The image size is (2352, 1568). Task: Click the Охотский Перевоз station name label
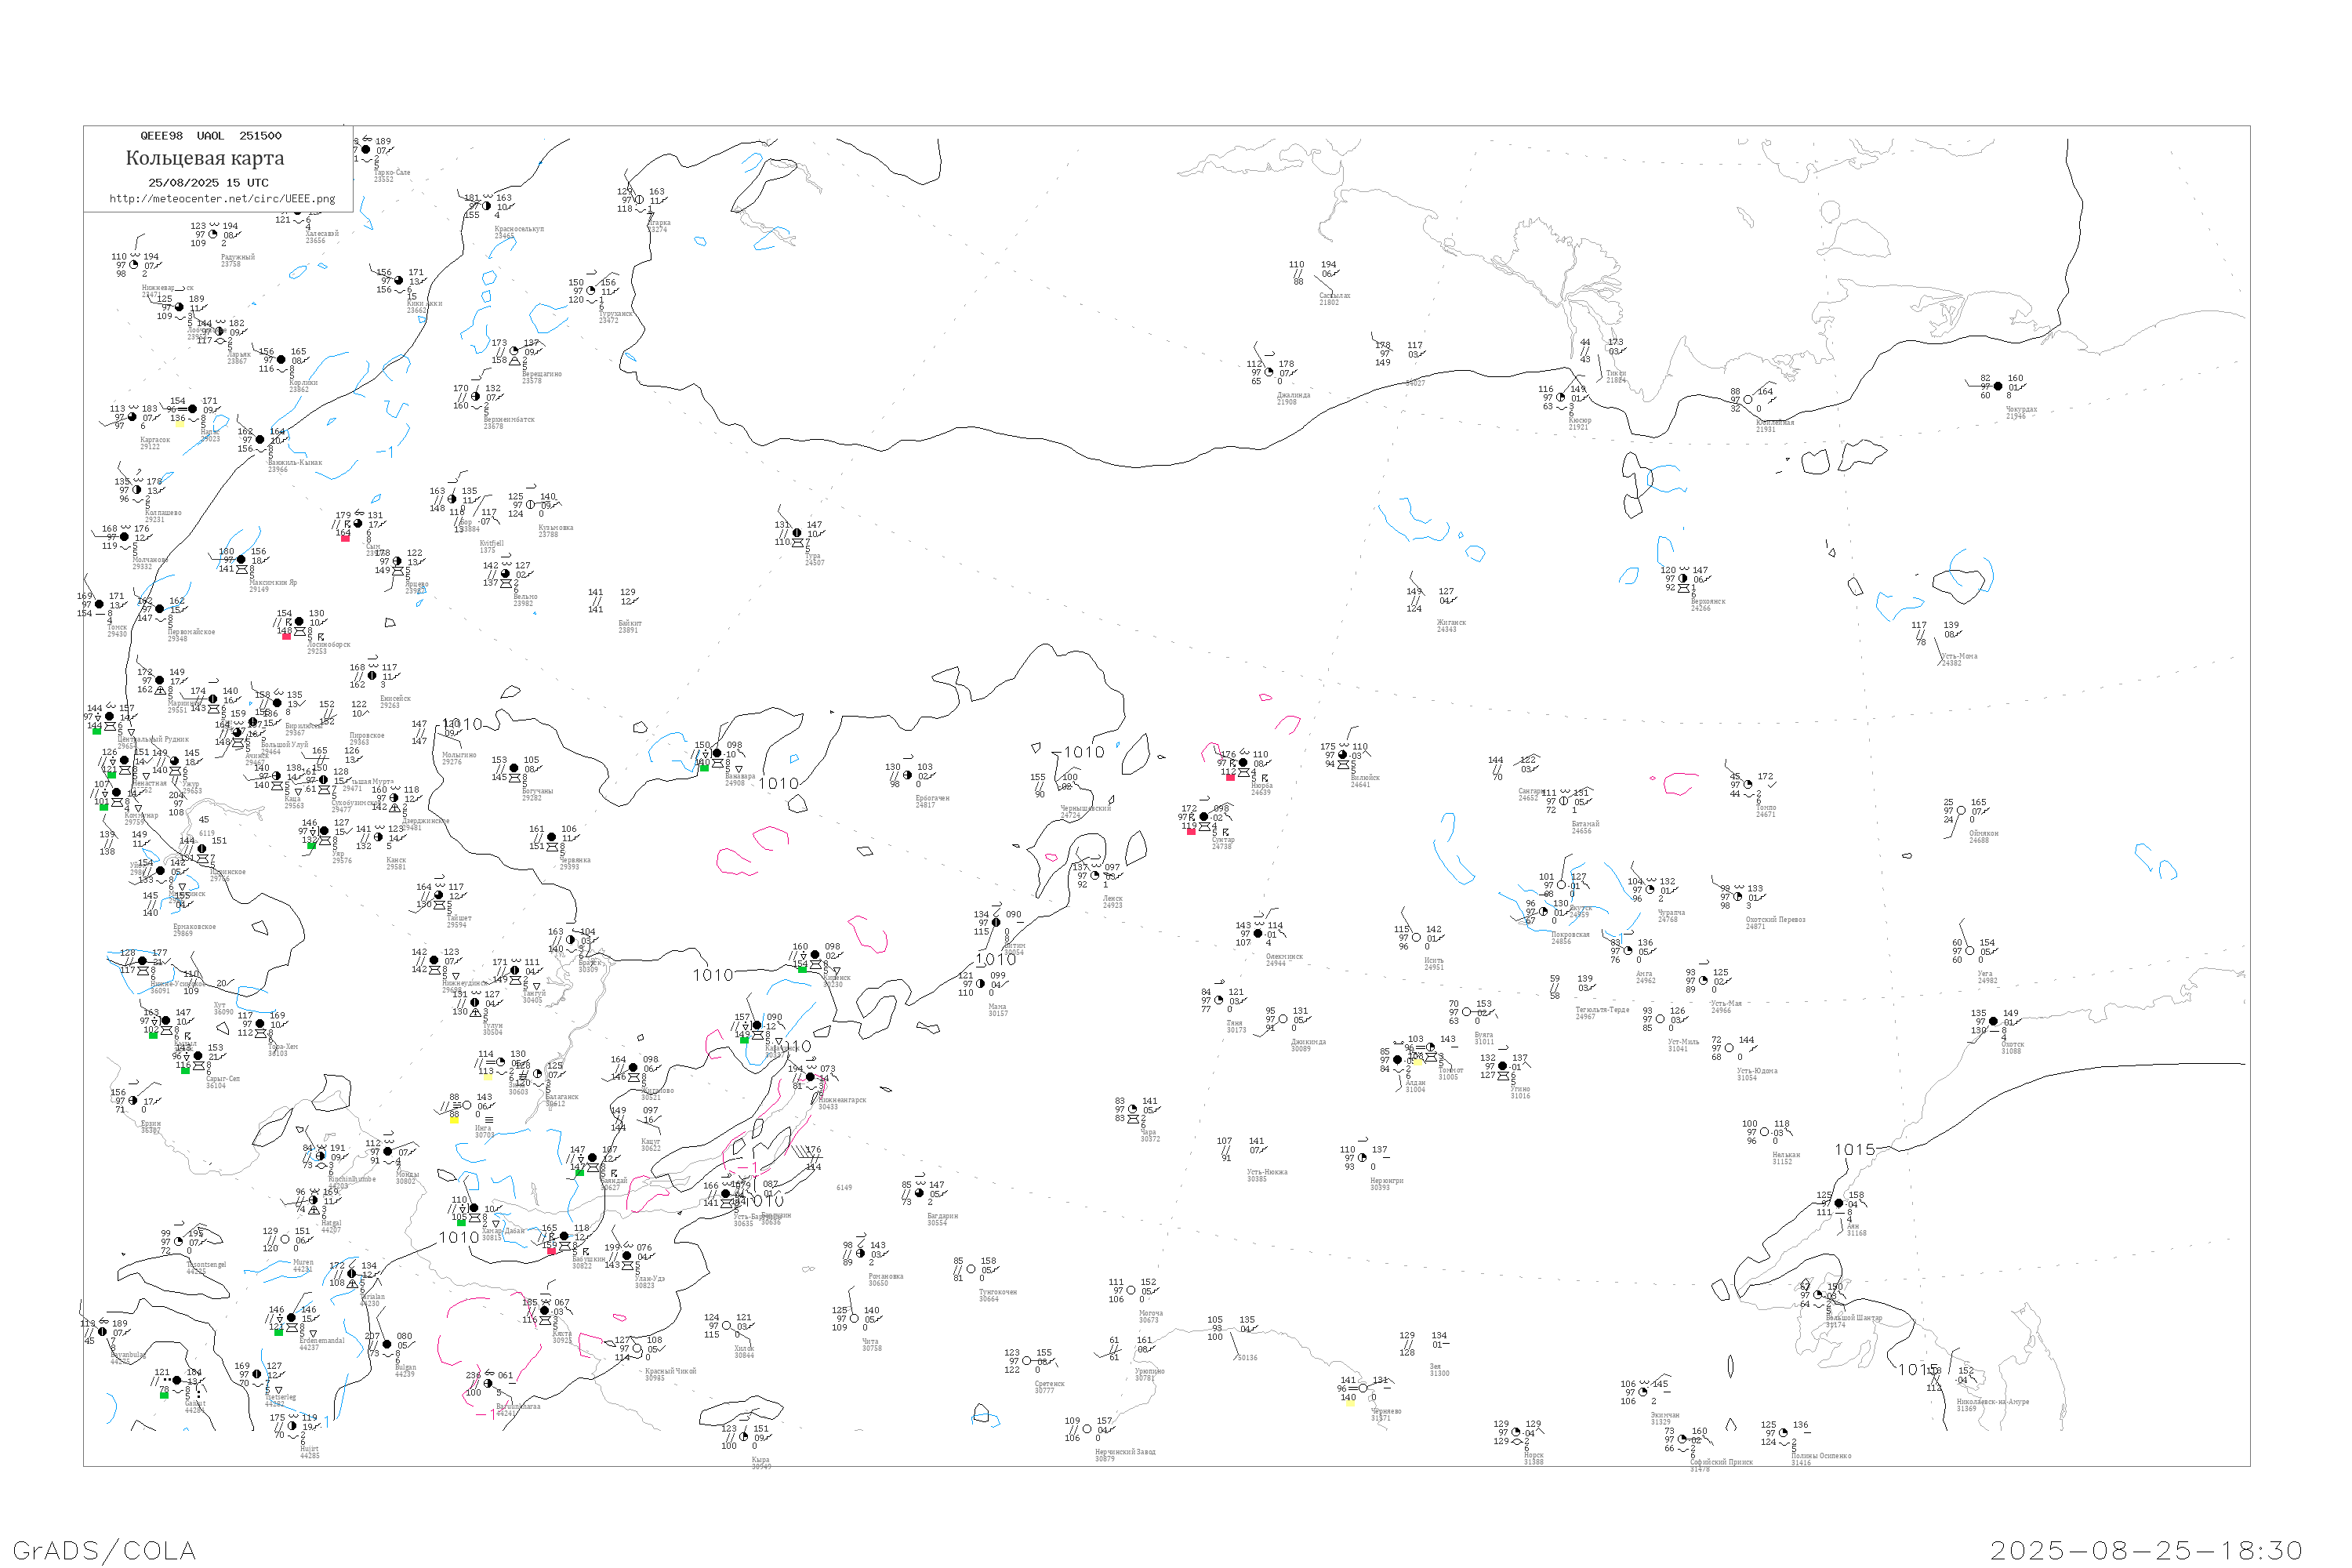point(1775,919)
